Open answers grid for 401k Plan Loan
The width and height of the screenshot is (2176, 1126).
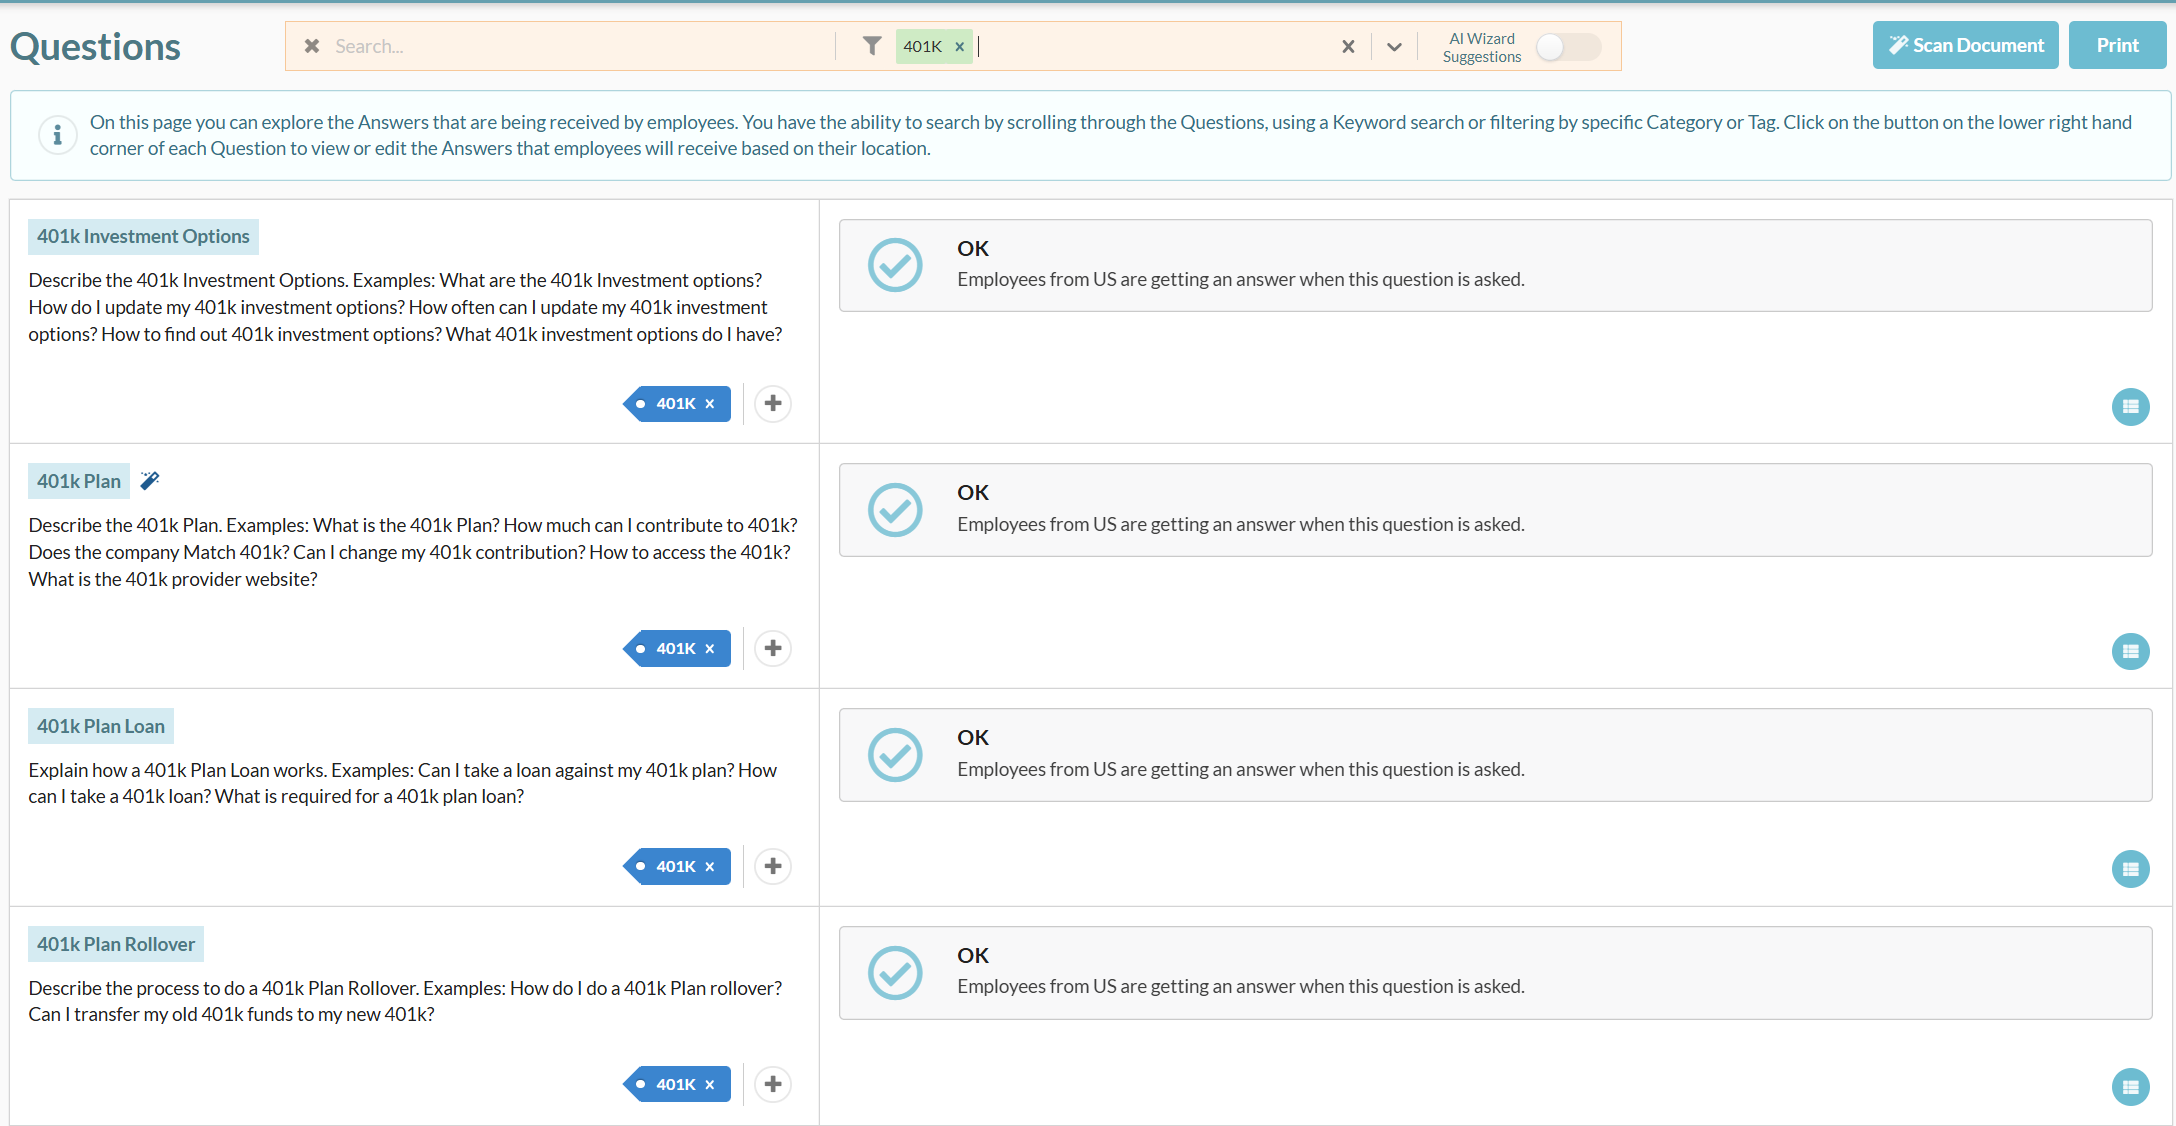tap(2130, 869)
